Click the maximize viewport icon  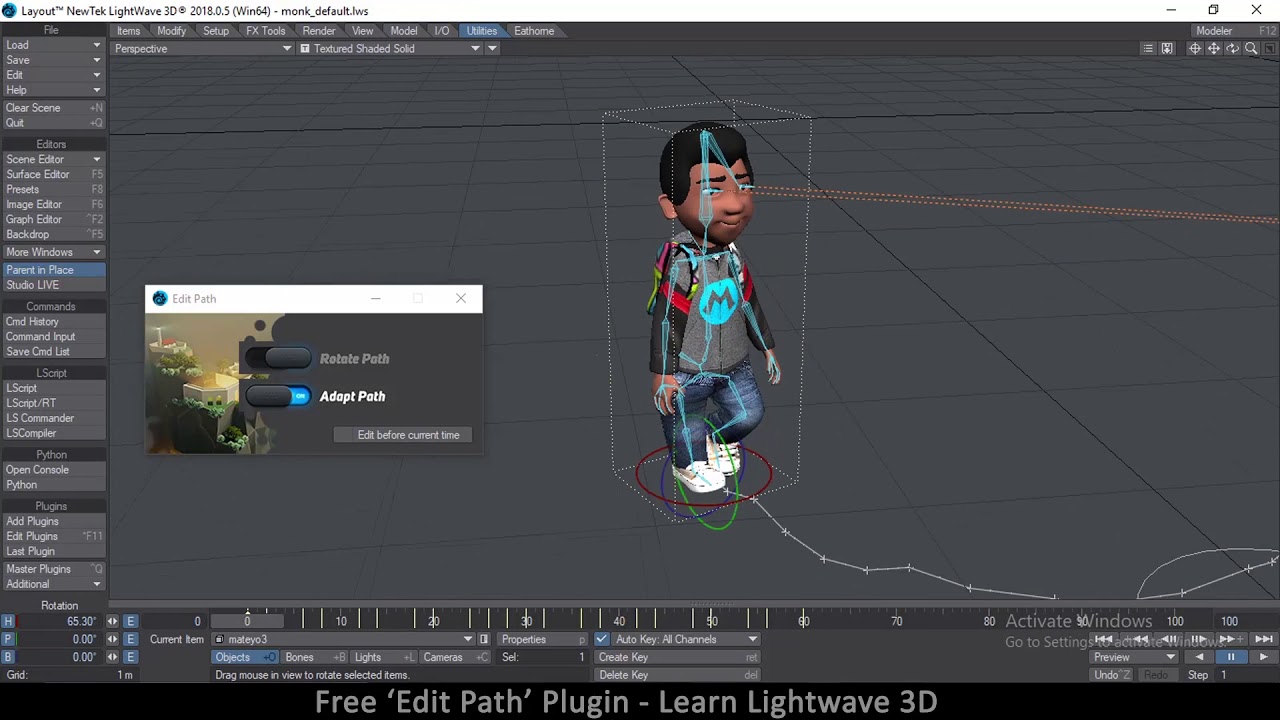tap(1269, 49)
